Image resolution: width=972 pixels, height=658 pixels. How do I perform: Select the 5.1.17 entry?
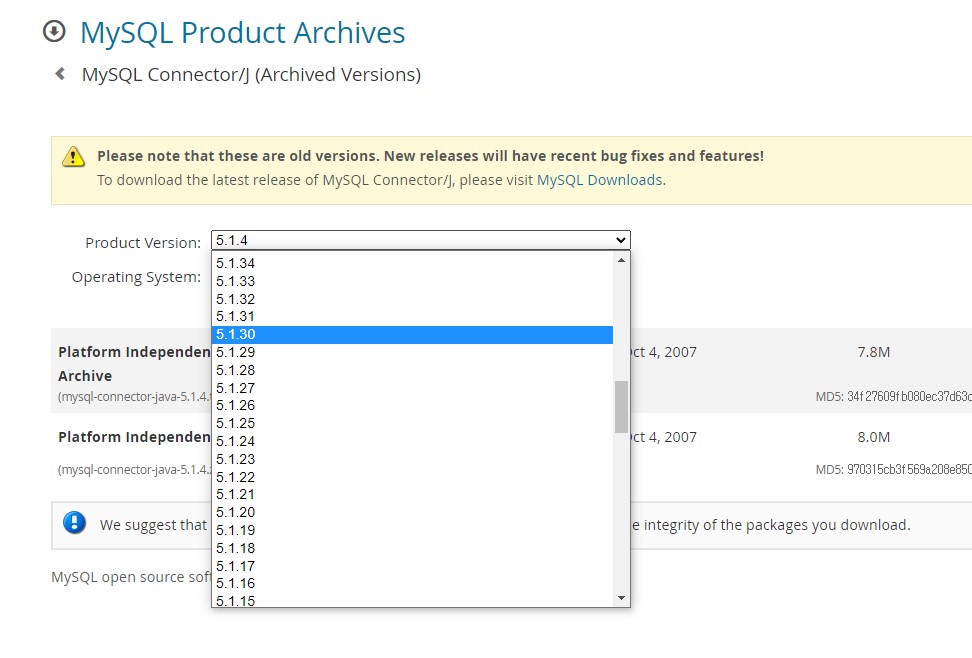[412, 567]
